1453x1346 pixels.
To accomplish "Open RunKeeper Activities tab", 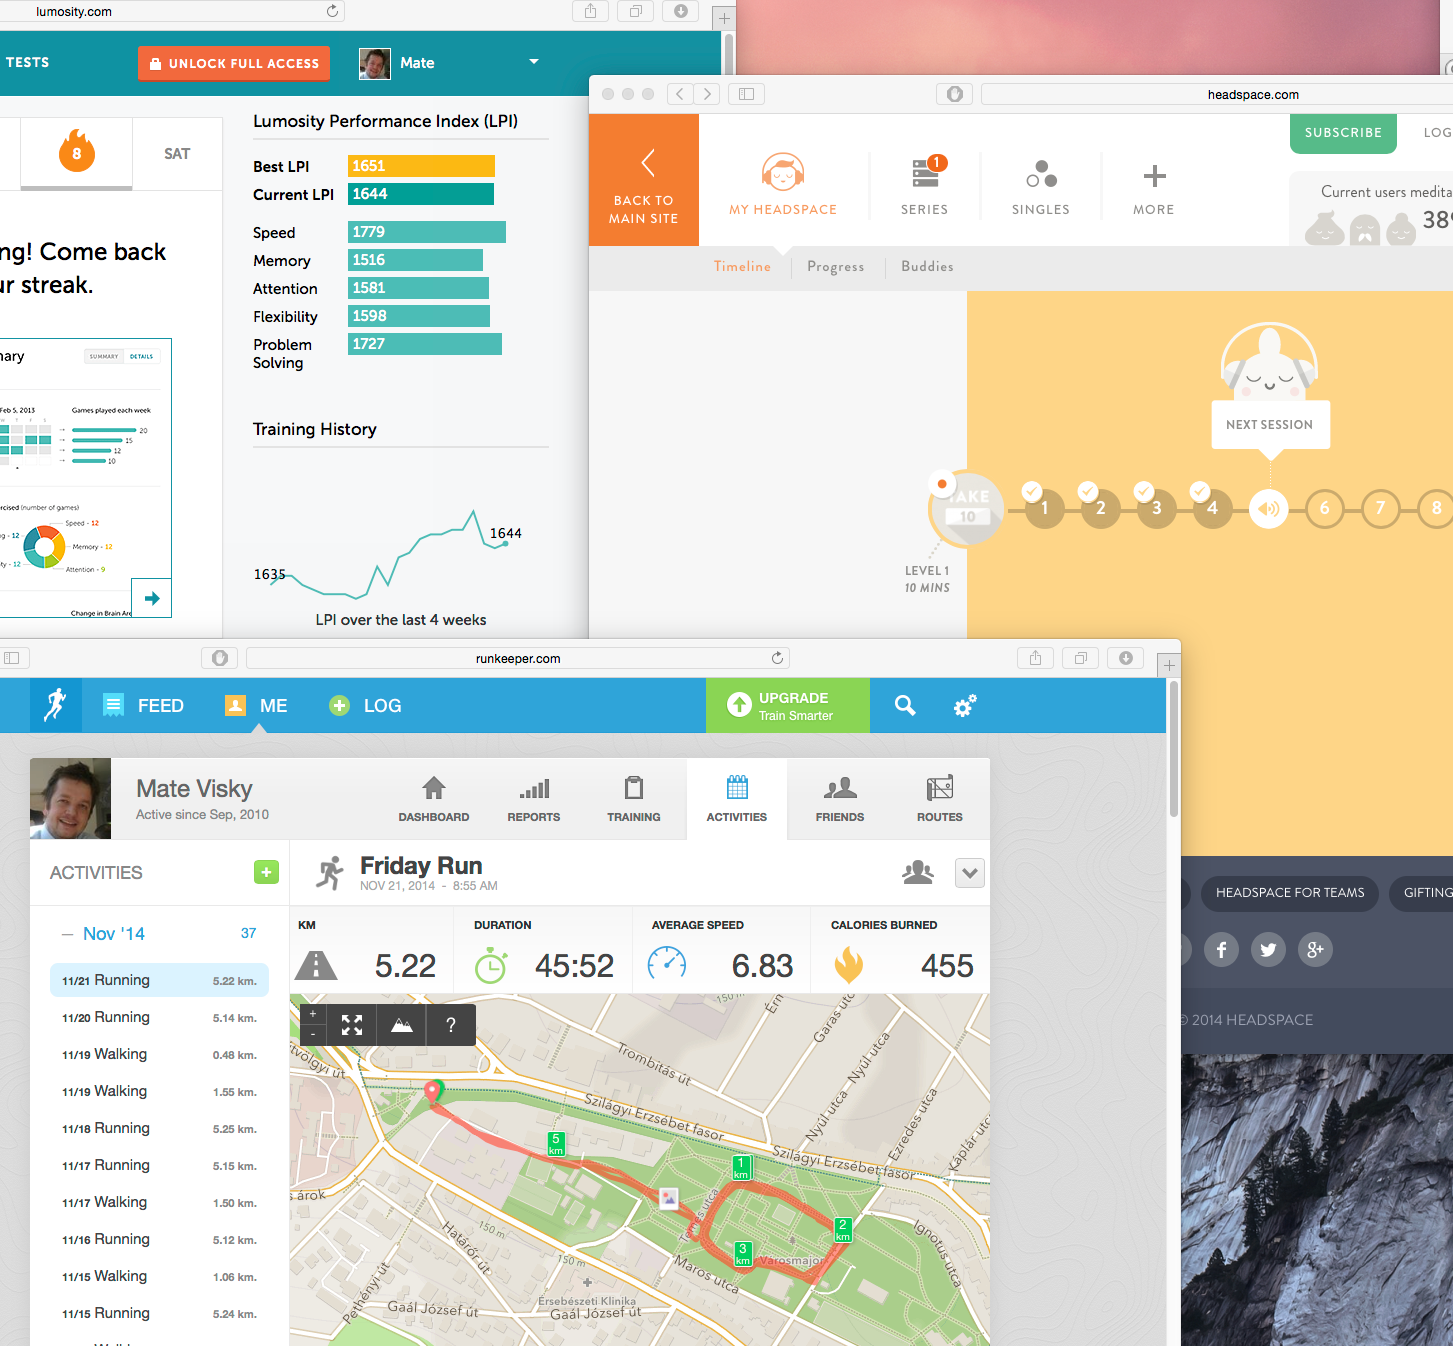I will pos(737,799).
